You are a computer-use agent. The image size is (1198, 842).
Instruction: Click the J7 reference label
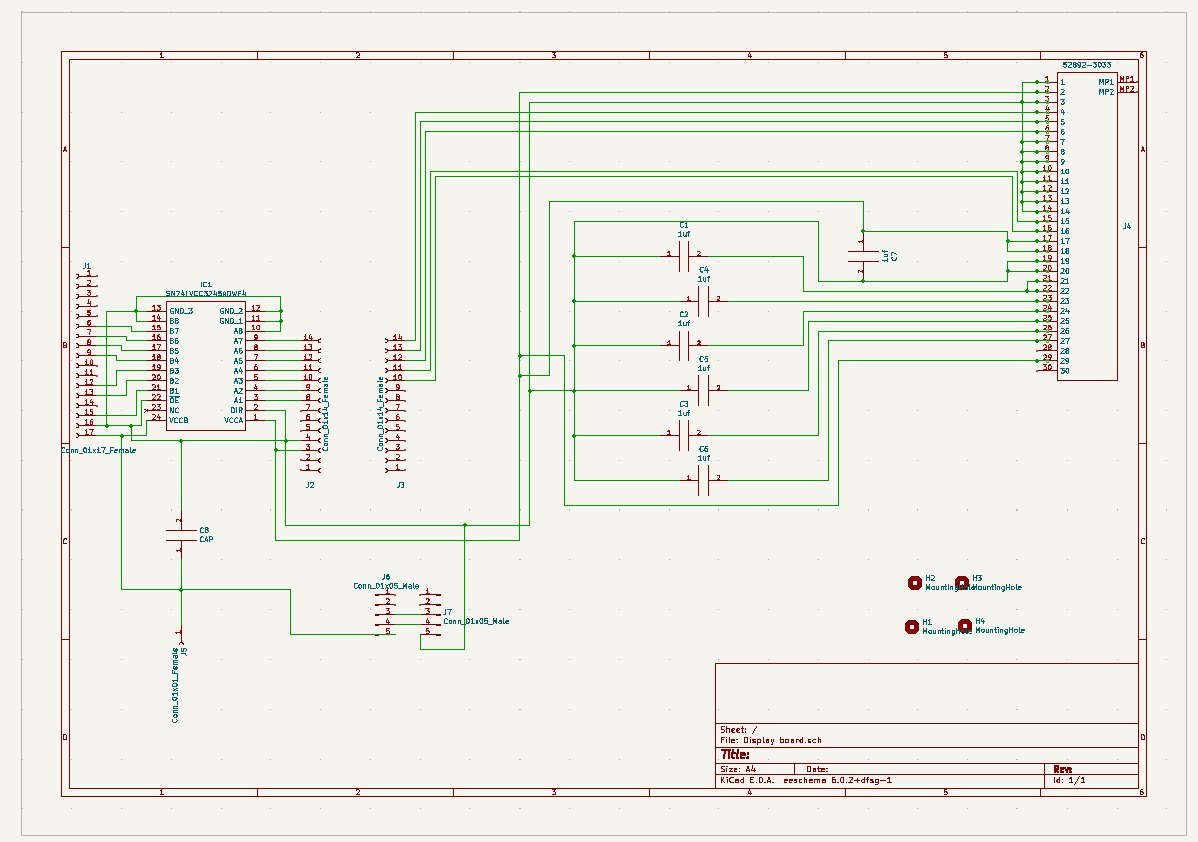click(448, 612)
